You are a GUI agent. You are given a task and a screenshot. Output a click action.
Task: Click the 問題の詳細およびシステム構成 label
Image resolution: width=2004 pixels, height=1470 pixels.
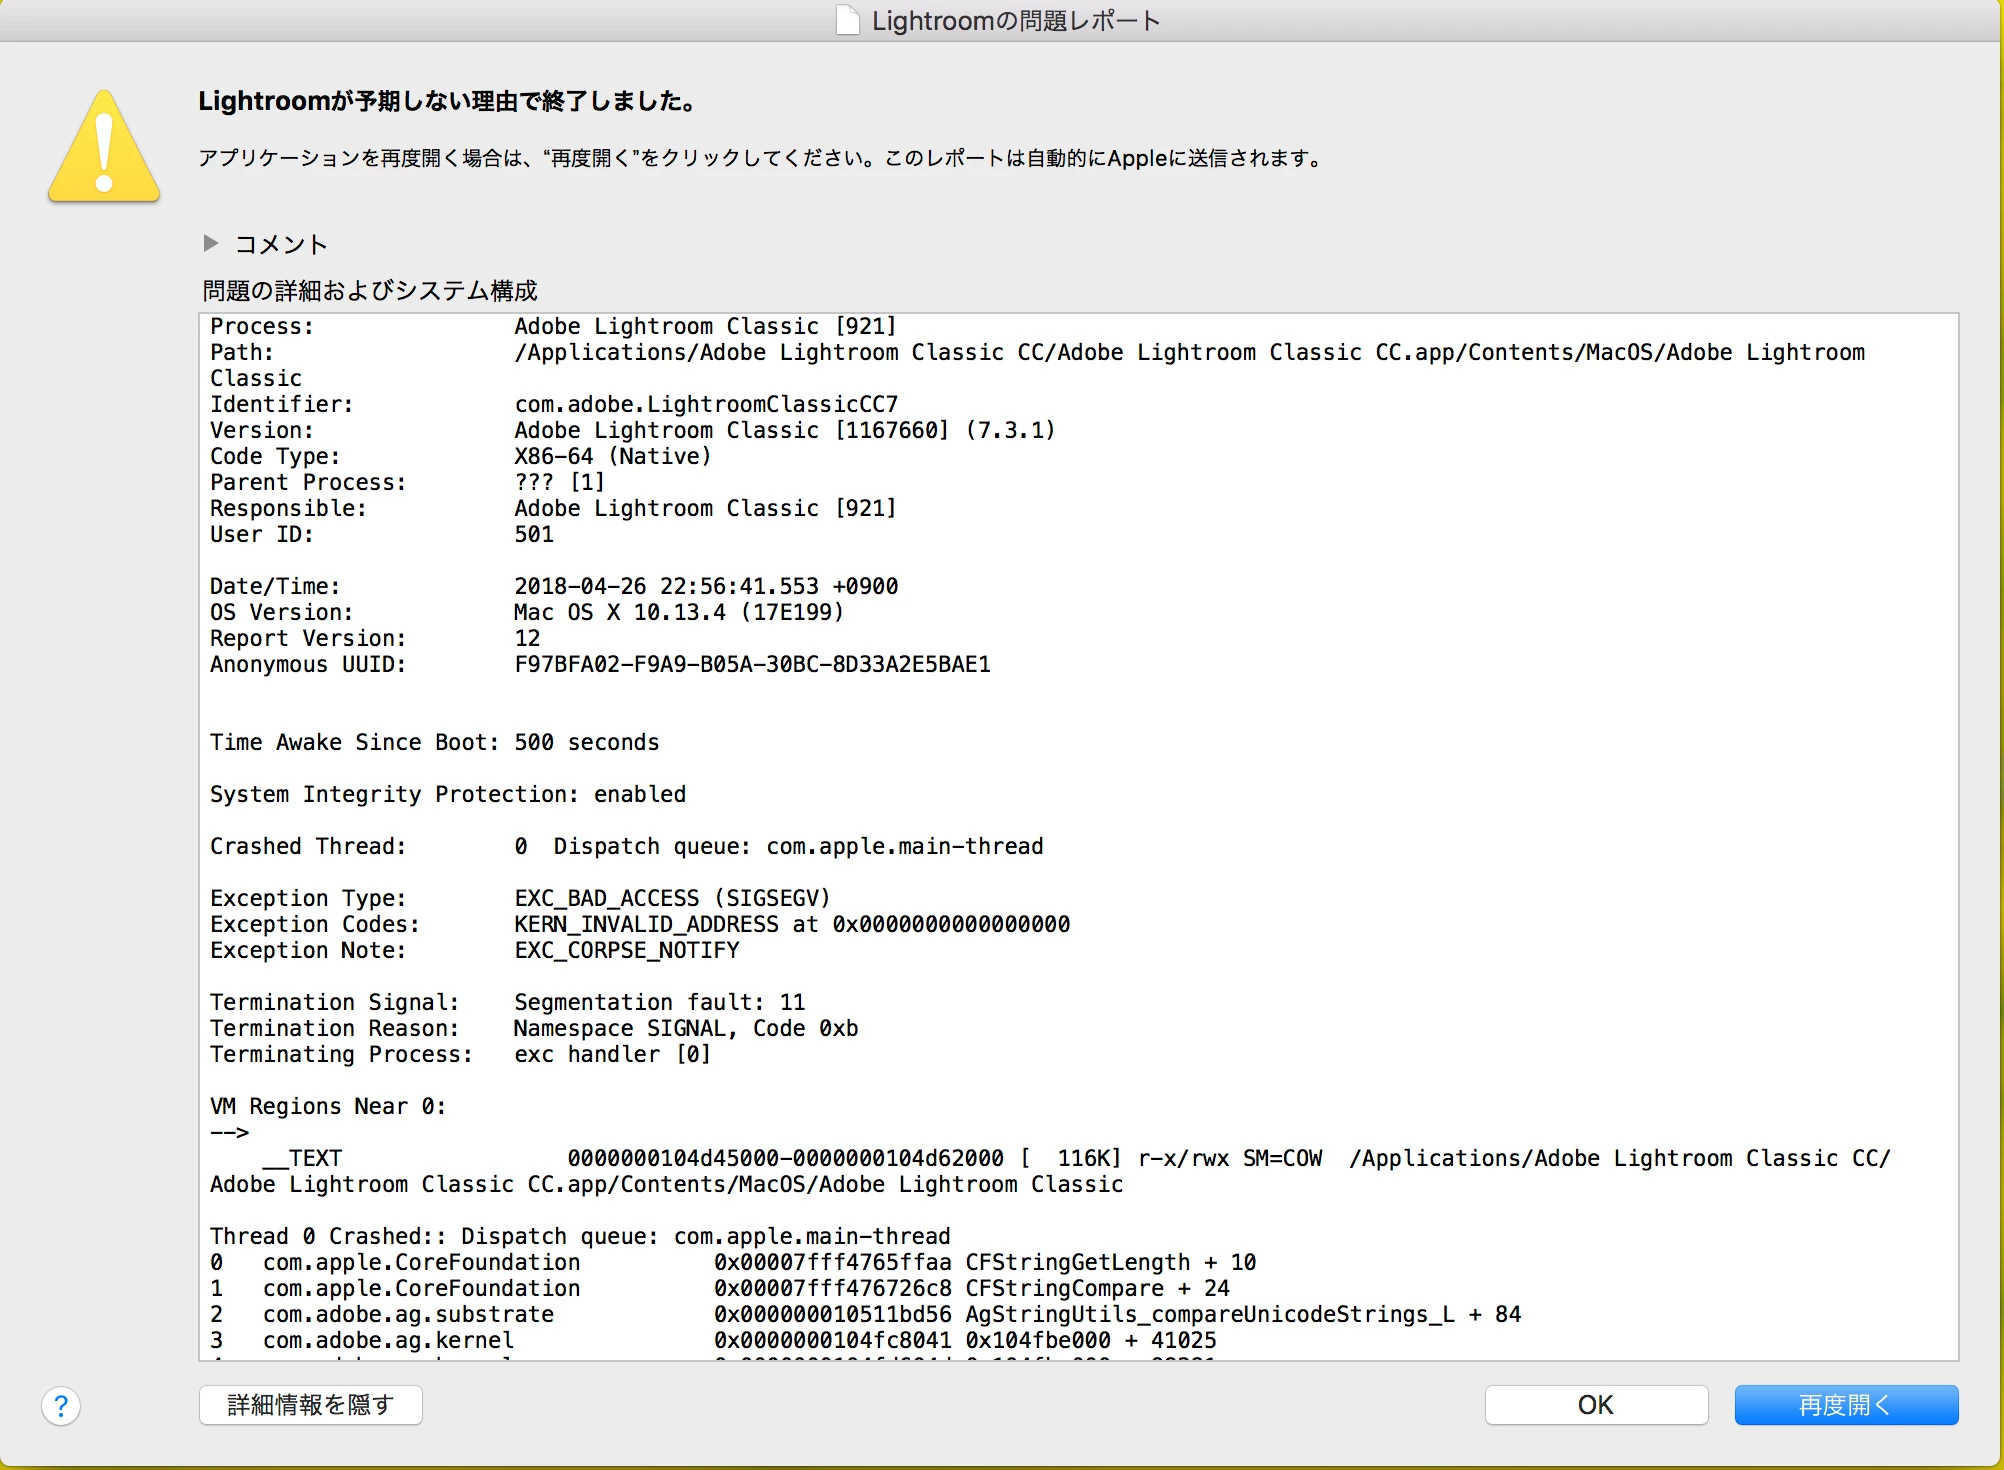[369, 291]
